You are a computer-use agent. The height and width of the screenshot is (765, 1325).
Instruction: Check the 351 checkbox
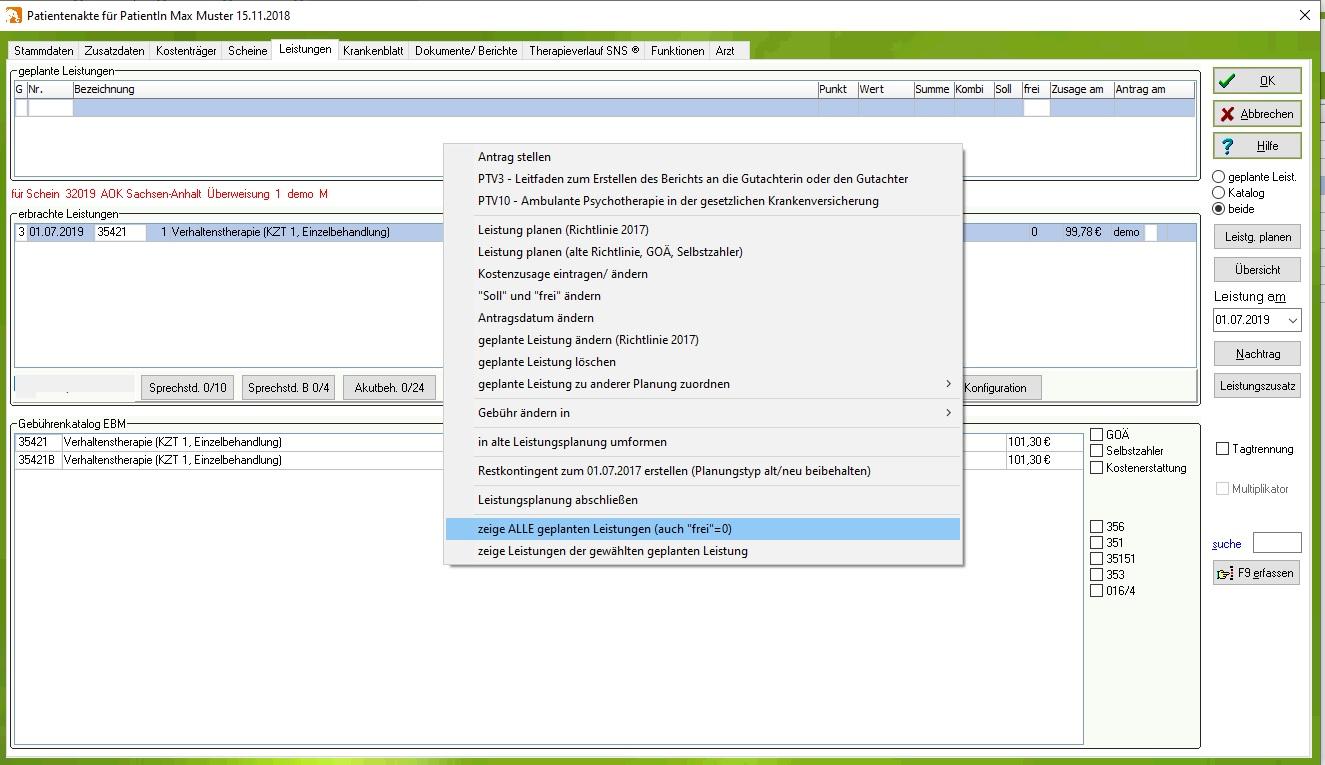pyautogui.click(x=1097, y=543)
